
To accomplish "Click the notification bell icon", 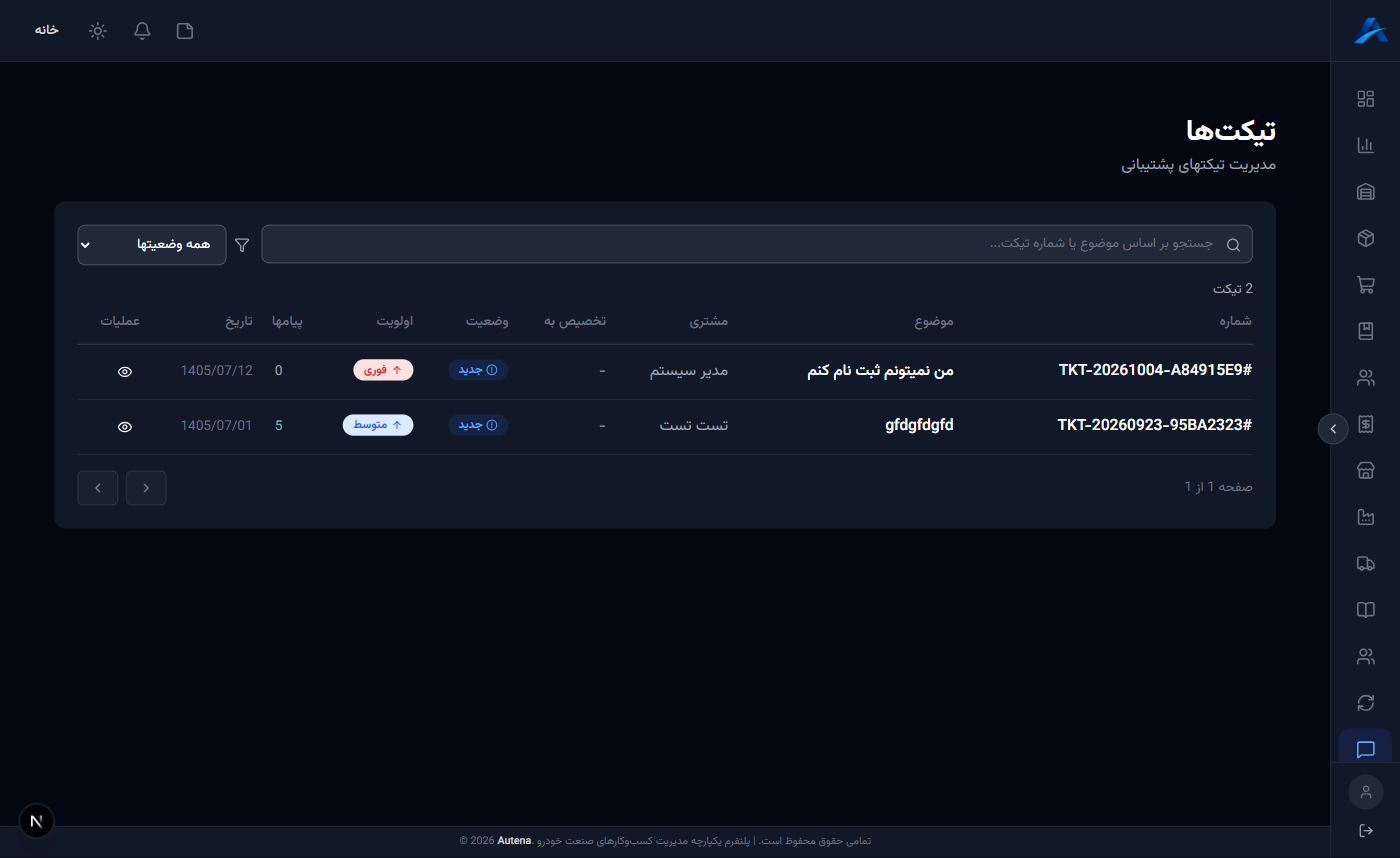I will point(142,30).
